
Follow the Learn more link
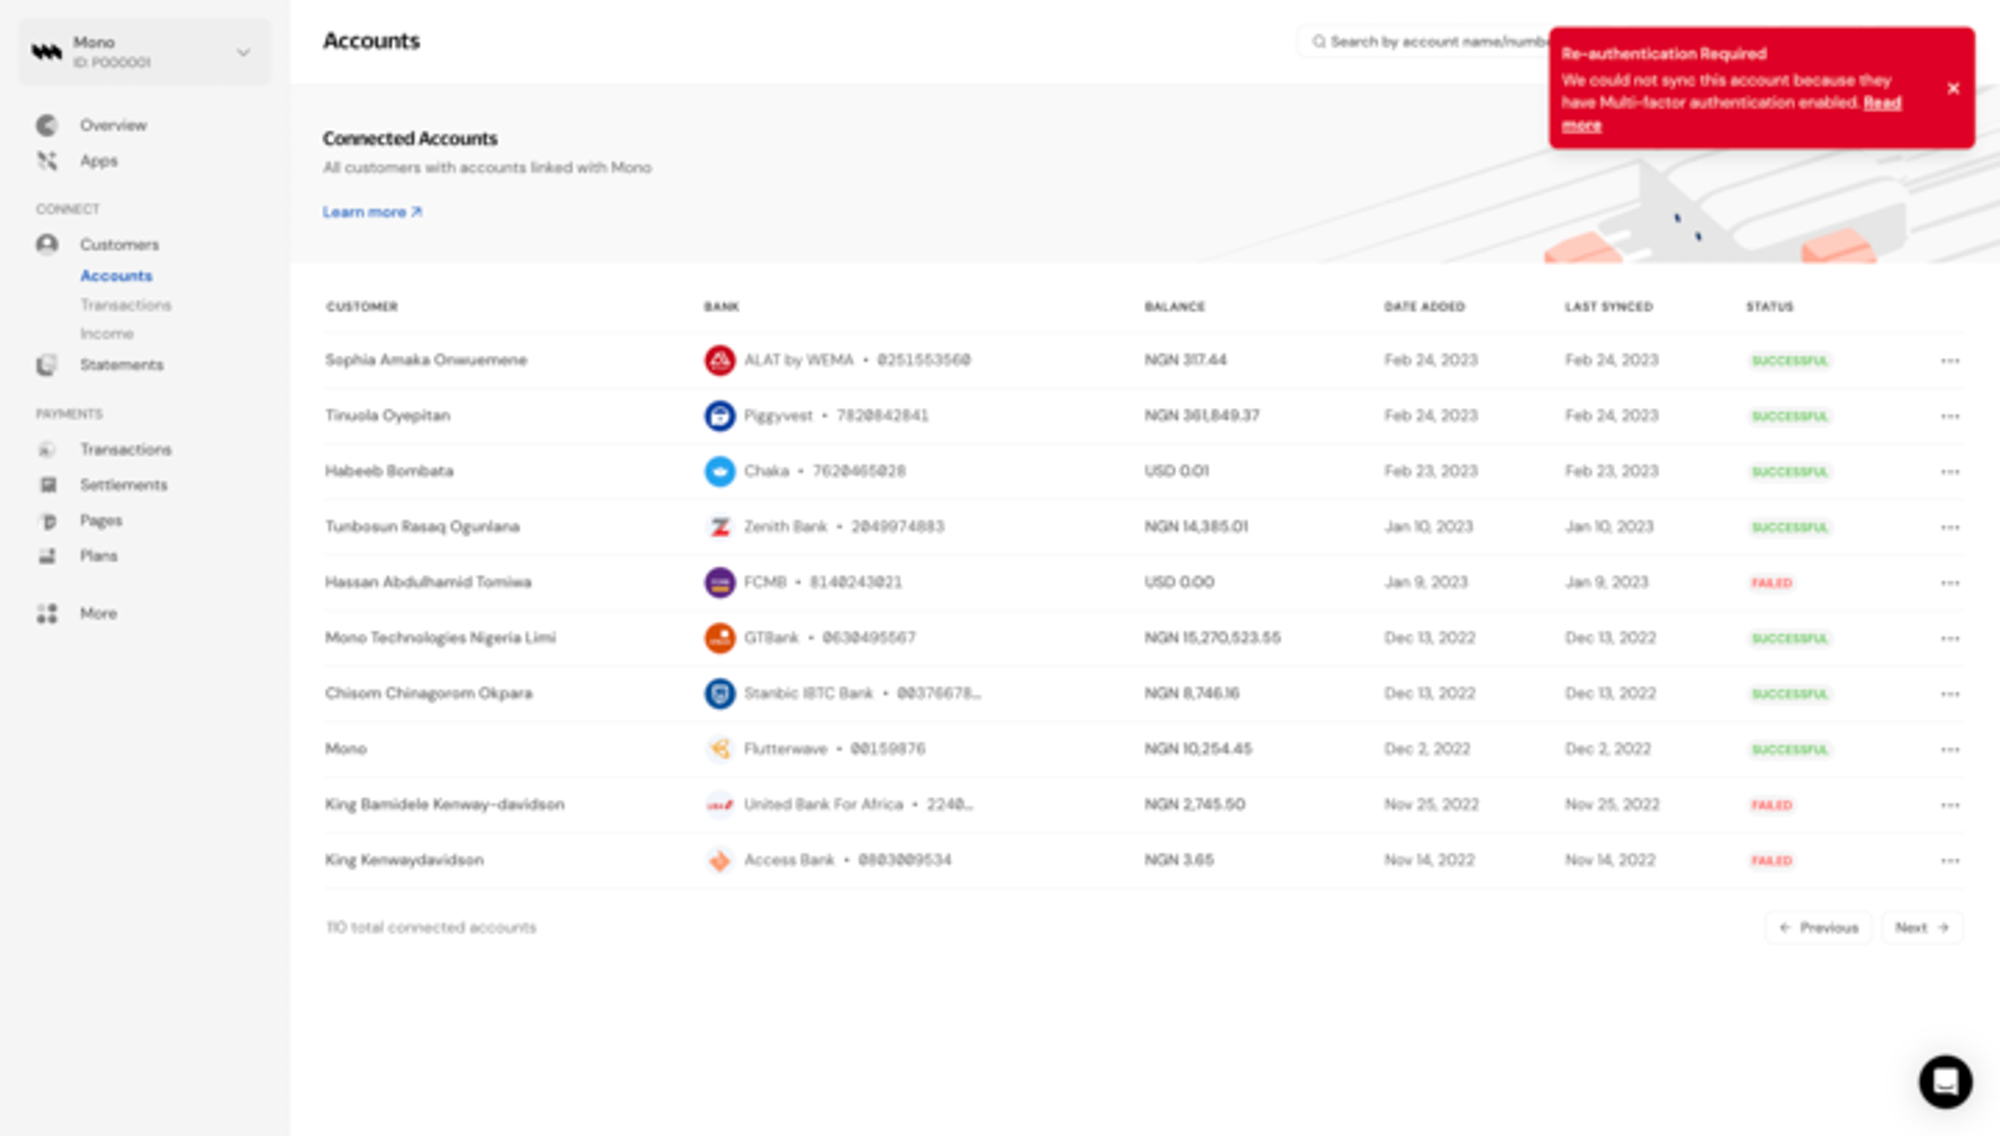tap(372, 212)
